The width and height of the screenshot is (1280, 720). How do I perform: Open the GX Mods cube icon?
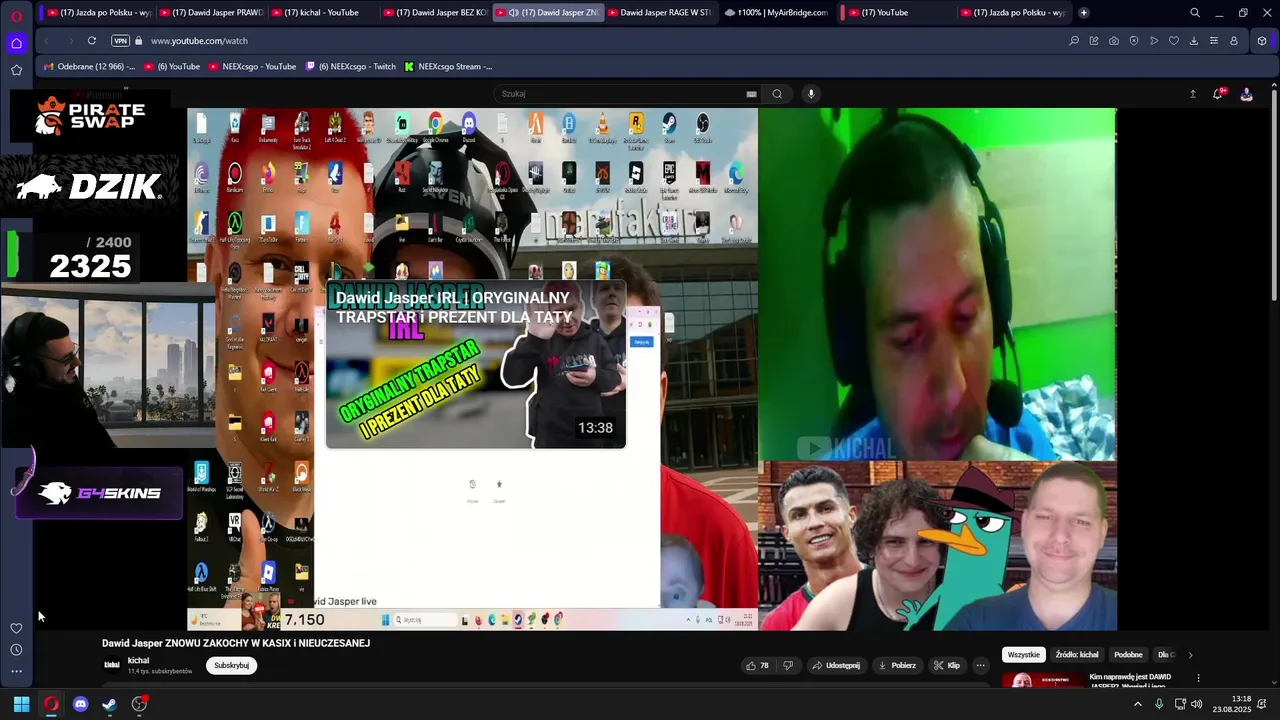1262,41
